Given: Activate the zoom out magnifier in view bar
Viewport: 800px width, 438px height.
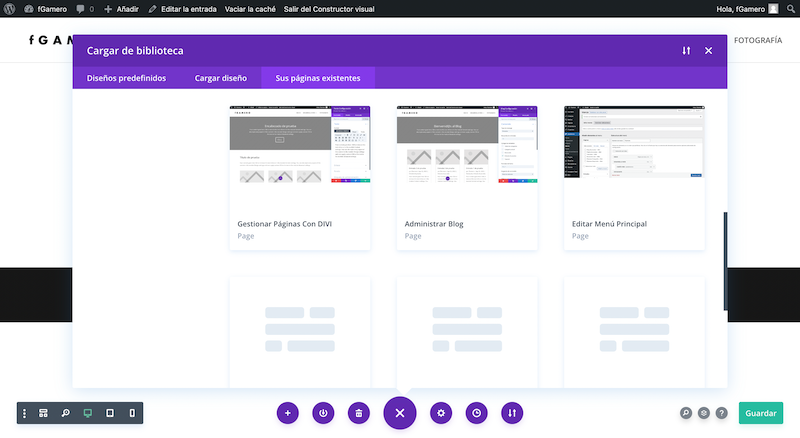Looking at the screenshot, I should (66, 413).
